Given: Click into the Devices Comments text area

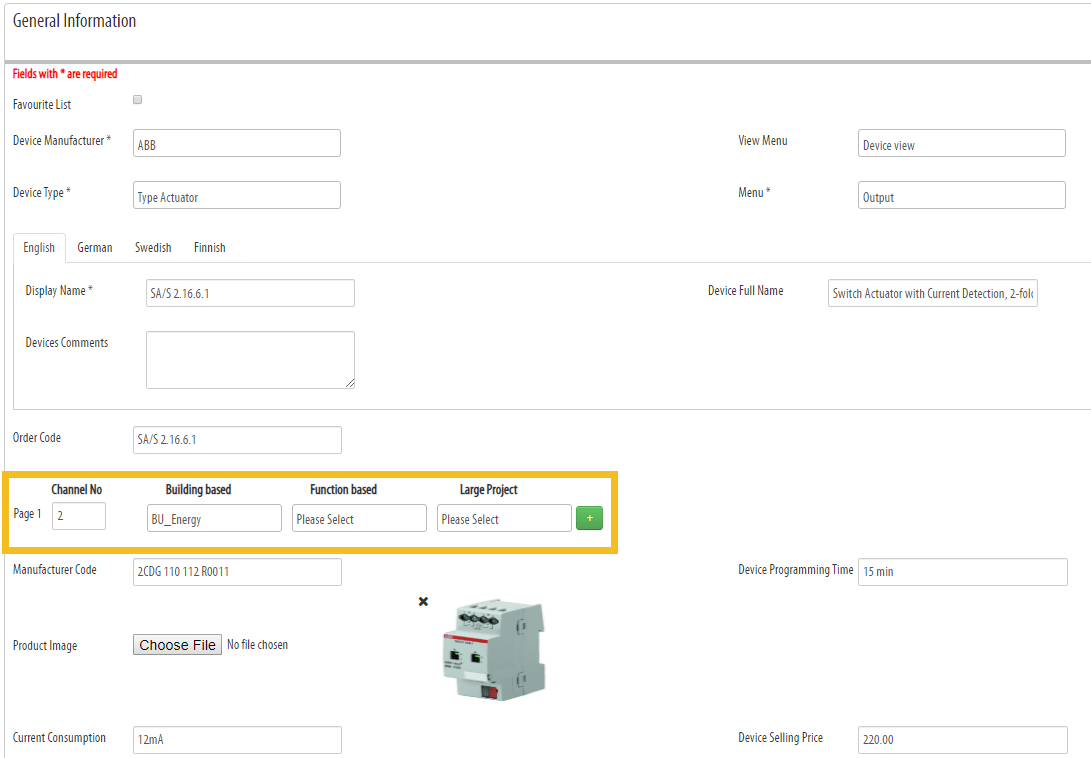Looking at the screenshot, I should pos(250,360).
